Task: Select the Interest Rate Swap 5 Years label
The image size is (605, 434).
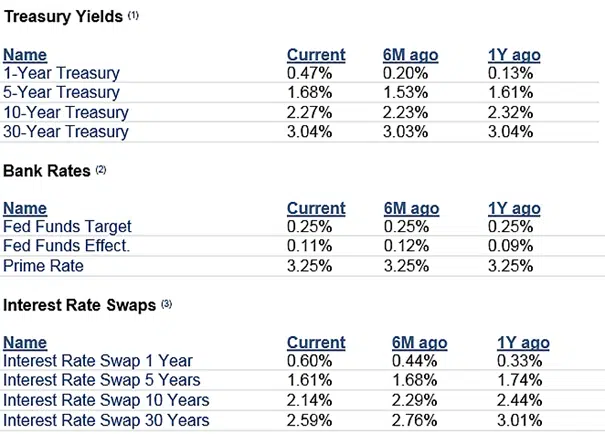Action: tap(102, 381)
